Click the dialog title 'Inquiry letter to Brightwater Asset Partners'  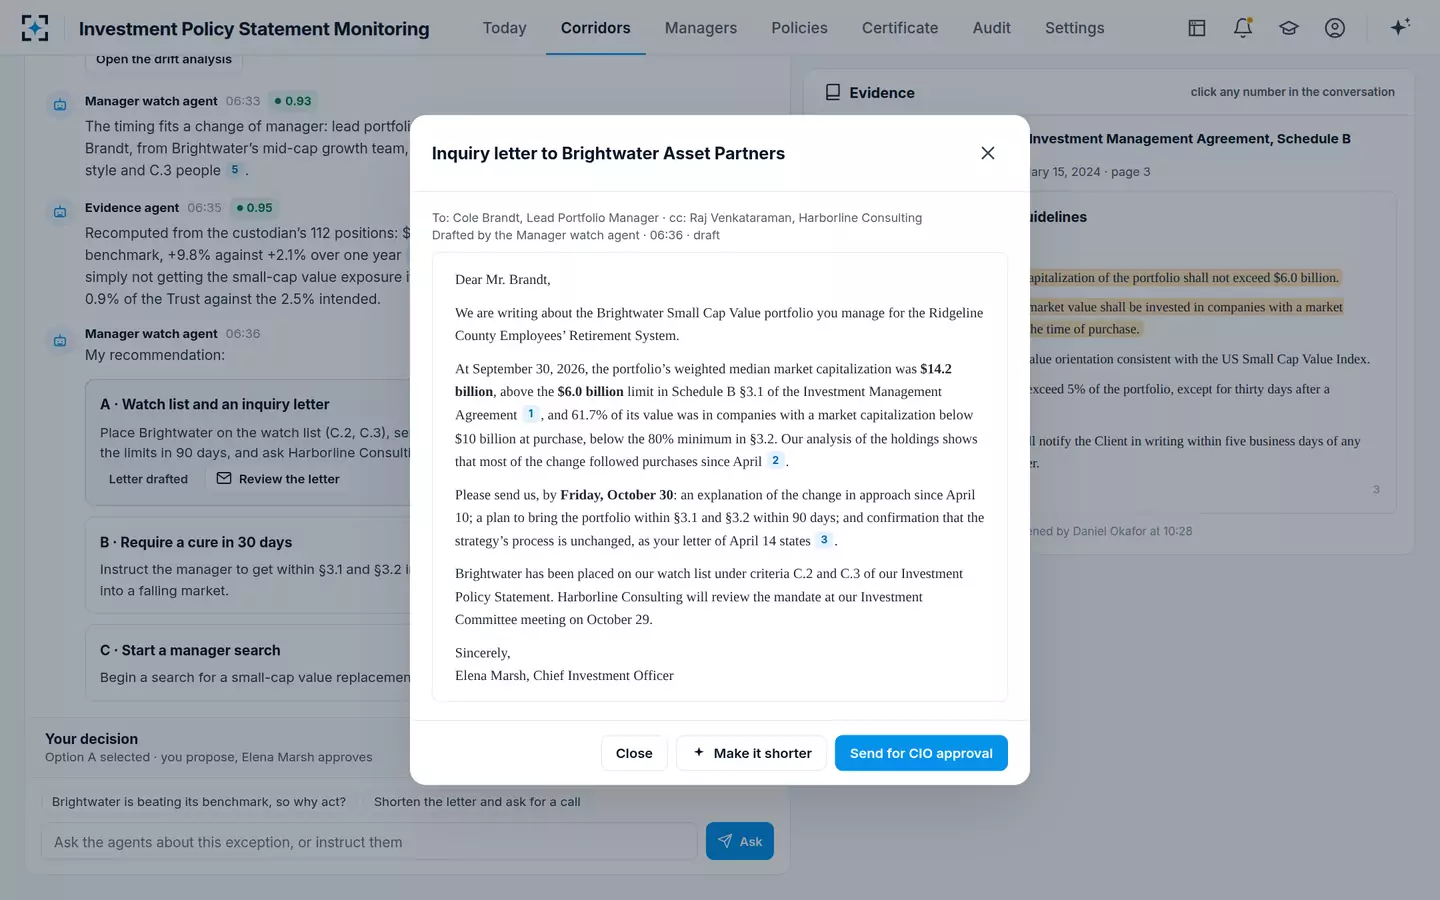[608, 153]
